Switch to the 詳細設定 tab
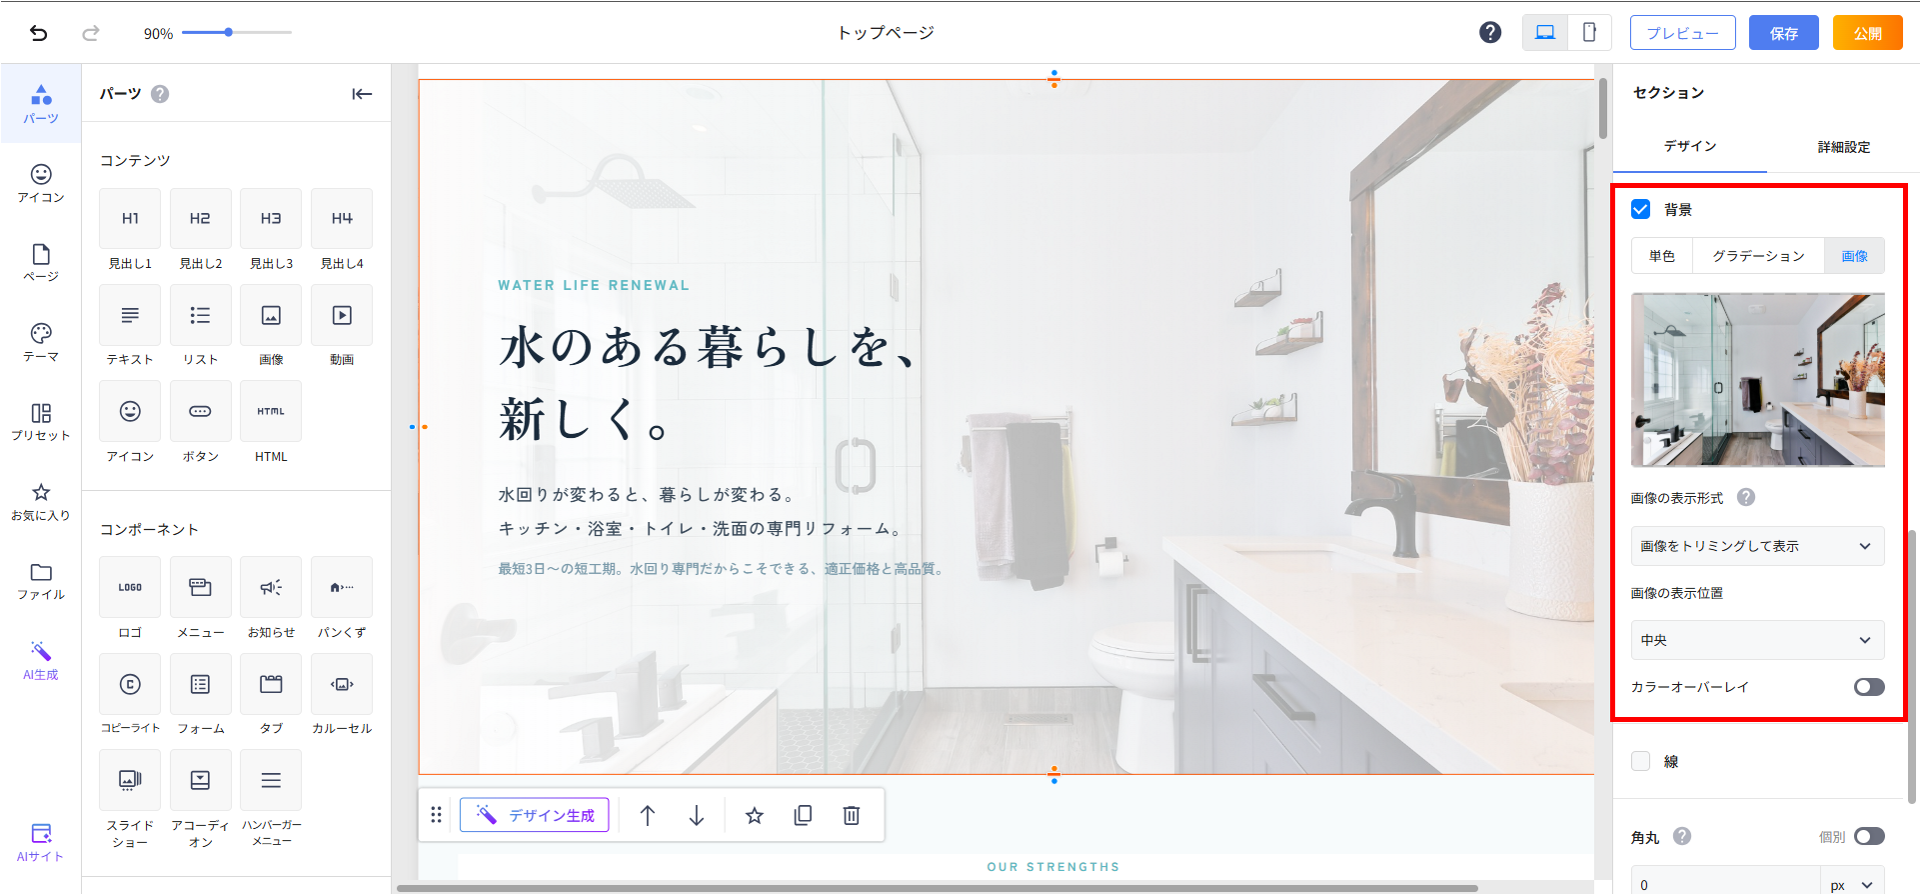 [x=1843, y=147]
